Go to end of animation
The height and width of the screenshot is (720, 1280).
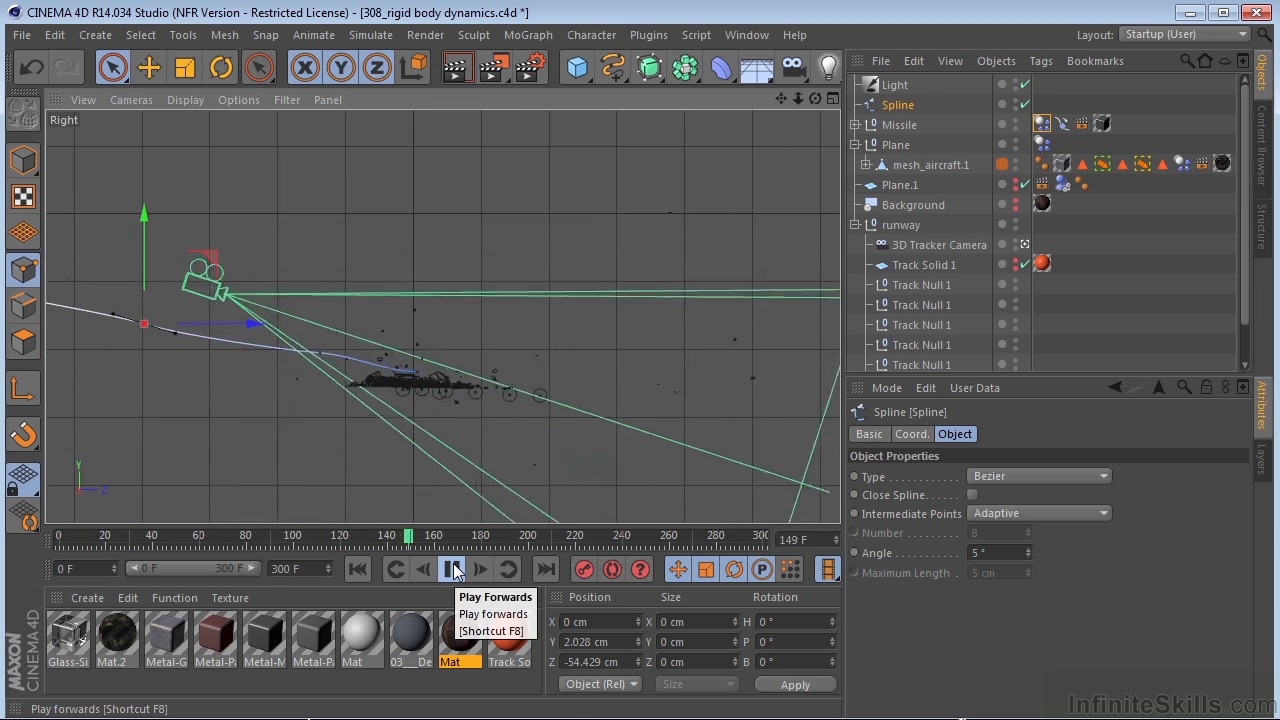tap(546, 569)
